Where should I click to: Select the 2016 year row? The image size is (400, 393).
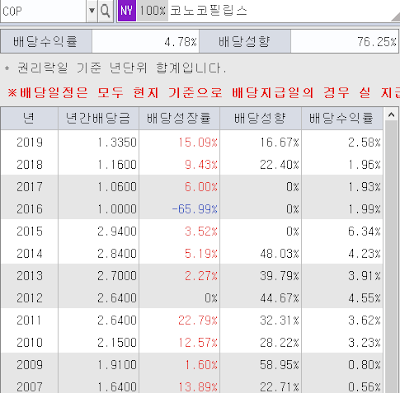192,209
